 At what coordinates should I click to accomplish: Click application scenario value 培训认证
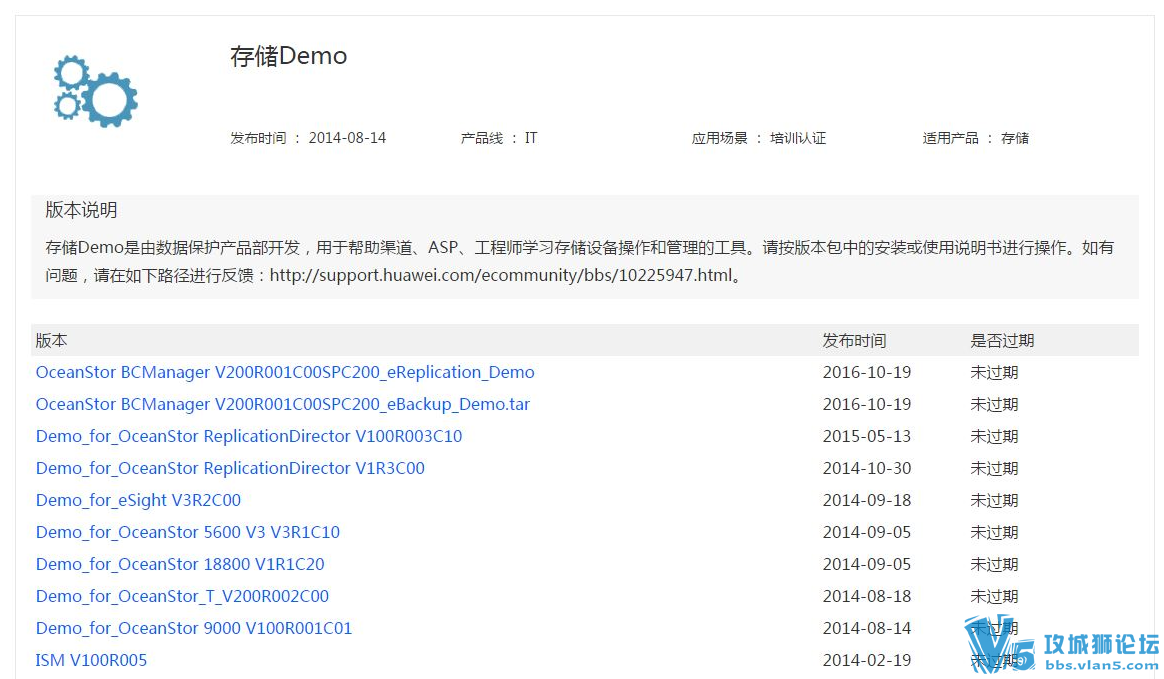tap(798, 138)
